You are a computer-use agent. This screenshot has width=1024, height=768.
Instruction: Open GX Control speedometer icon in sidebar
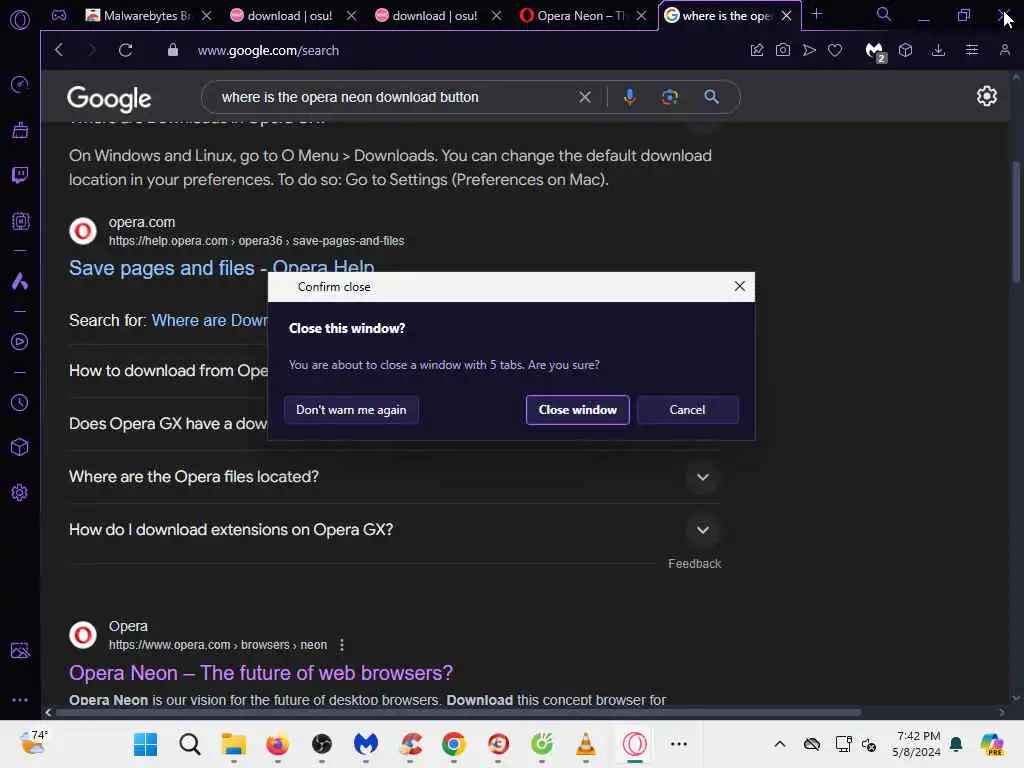coord(20,84)
